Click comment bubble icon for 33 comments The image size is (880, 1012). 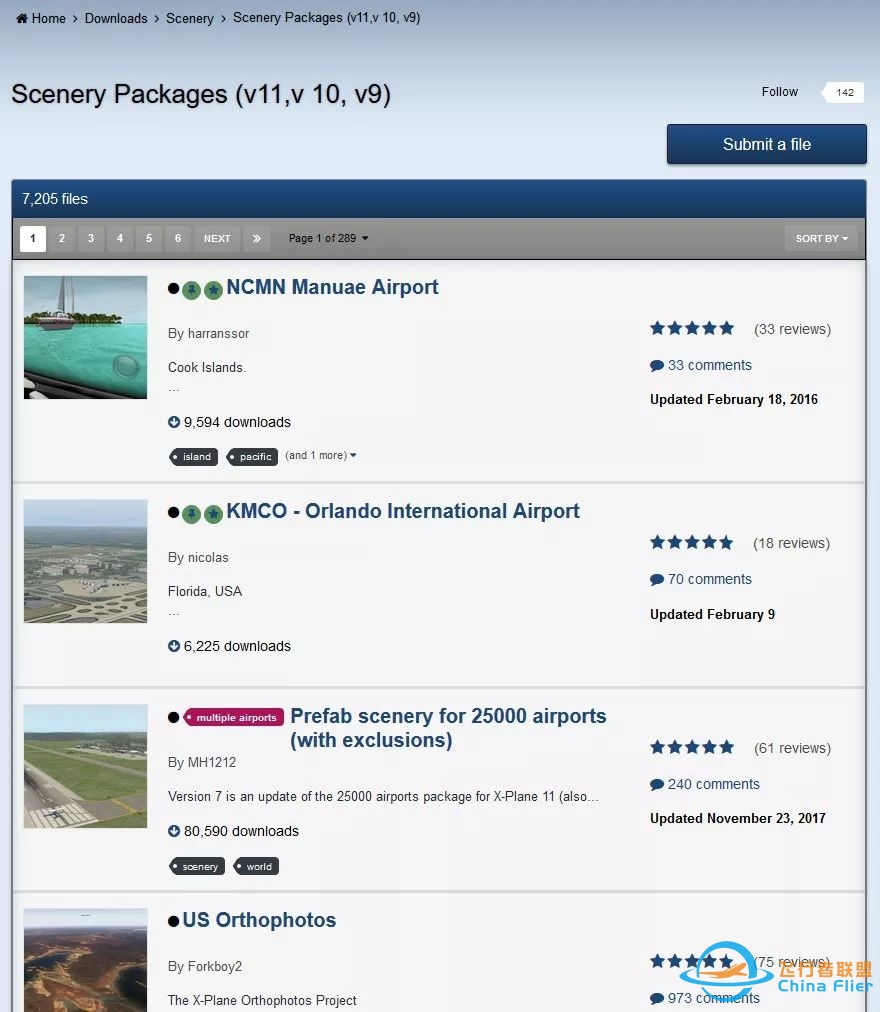tap(657, 366)
